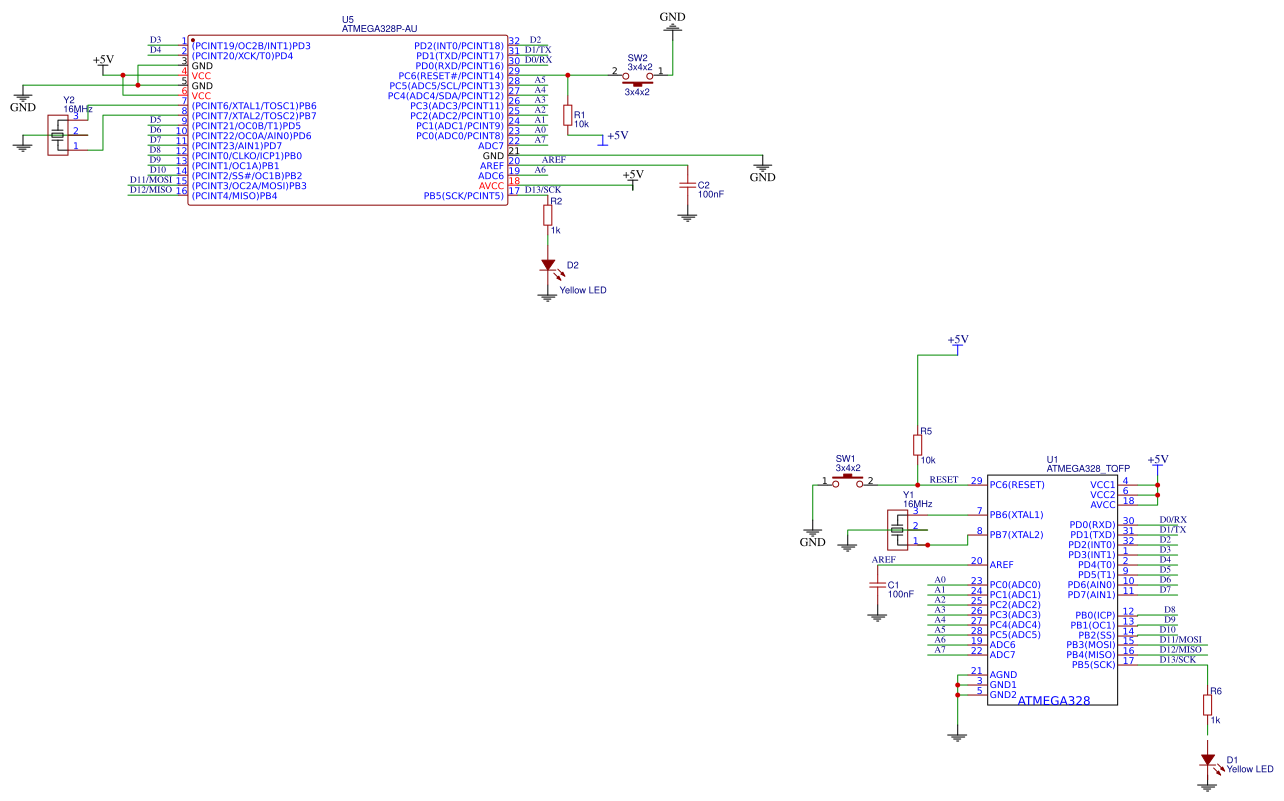The height and width of the screenshot is (801, 1284).
Task: Click the R6 resistor symbol
Action: coord(1208,704)
